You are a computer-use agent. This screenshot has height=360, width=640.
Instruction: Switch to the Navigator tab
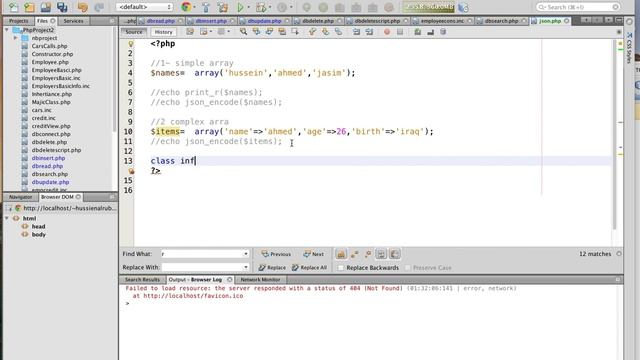pos(20,197)
